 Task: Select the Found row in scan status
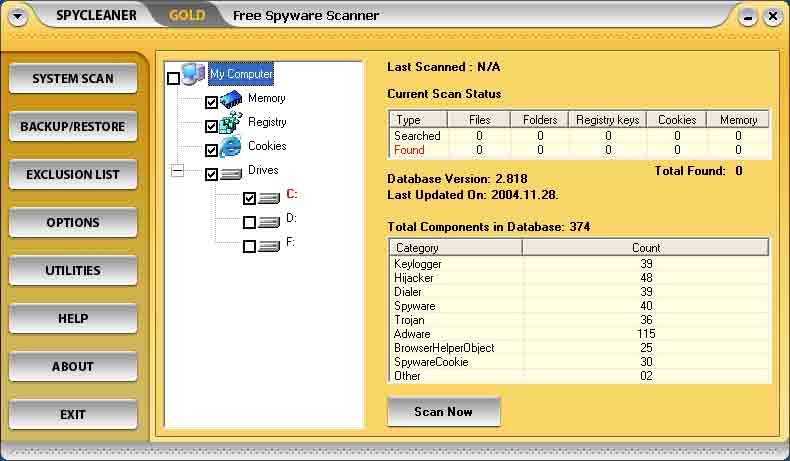(579, 150)
